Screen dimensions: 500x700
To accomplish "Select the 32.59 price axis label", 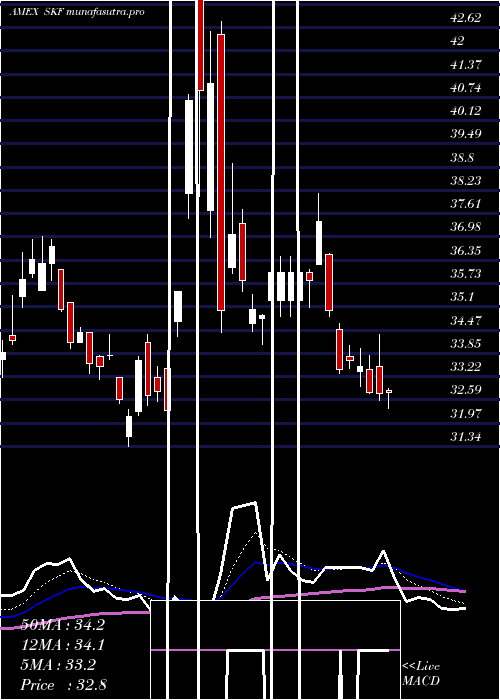I will point(466,390).
